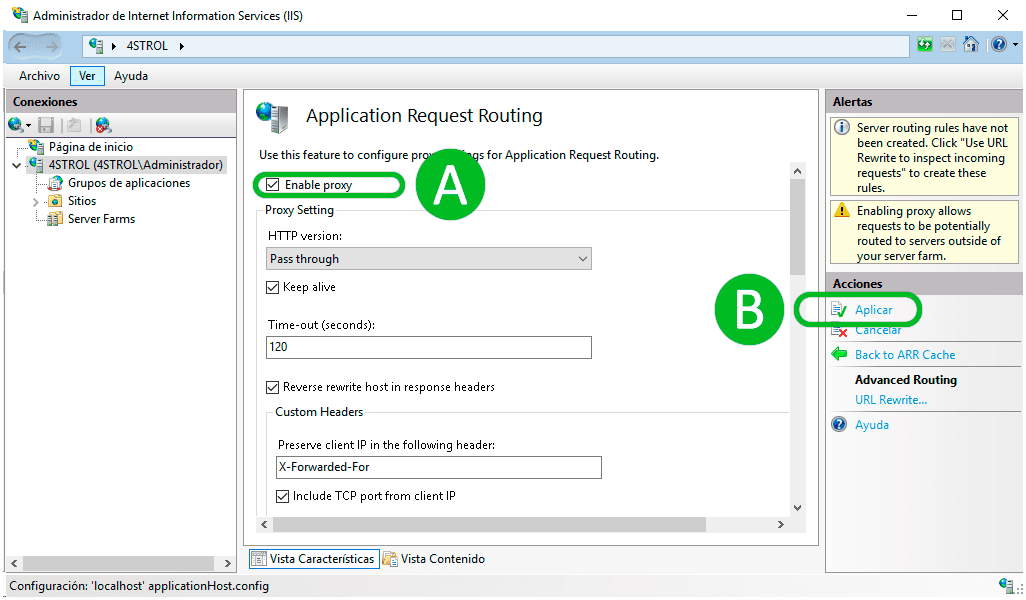The width and height of the screenshot is (1026, 600).
Task: Collapse the 4STROL server node
Action: click(16, 166)
